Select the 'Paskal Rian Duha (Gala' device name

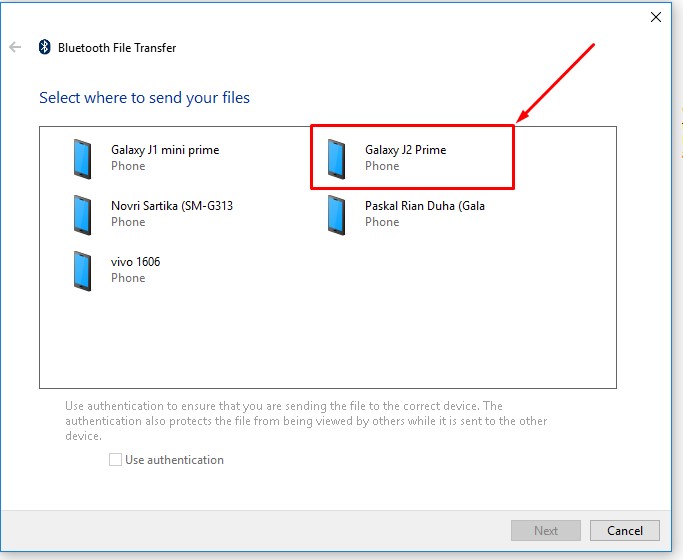tap(425, 206)
